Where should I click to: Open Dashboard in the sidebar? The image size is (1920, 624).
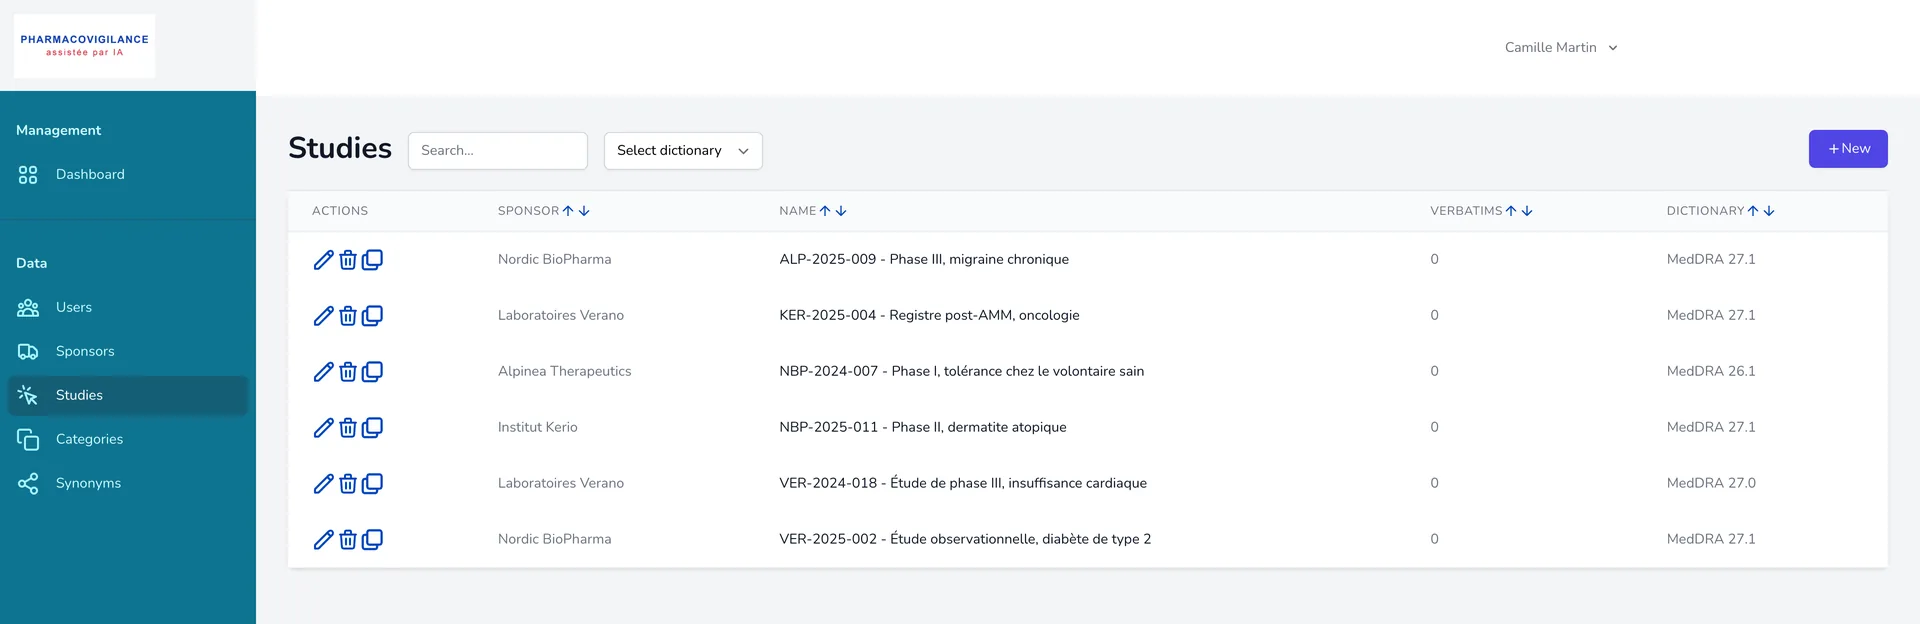[x=128, y=175]
